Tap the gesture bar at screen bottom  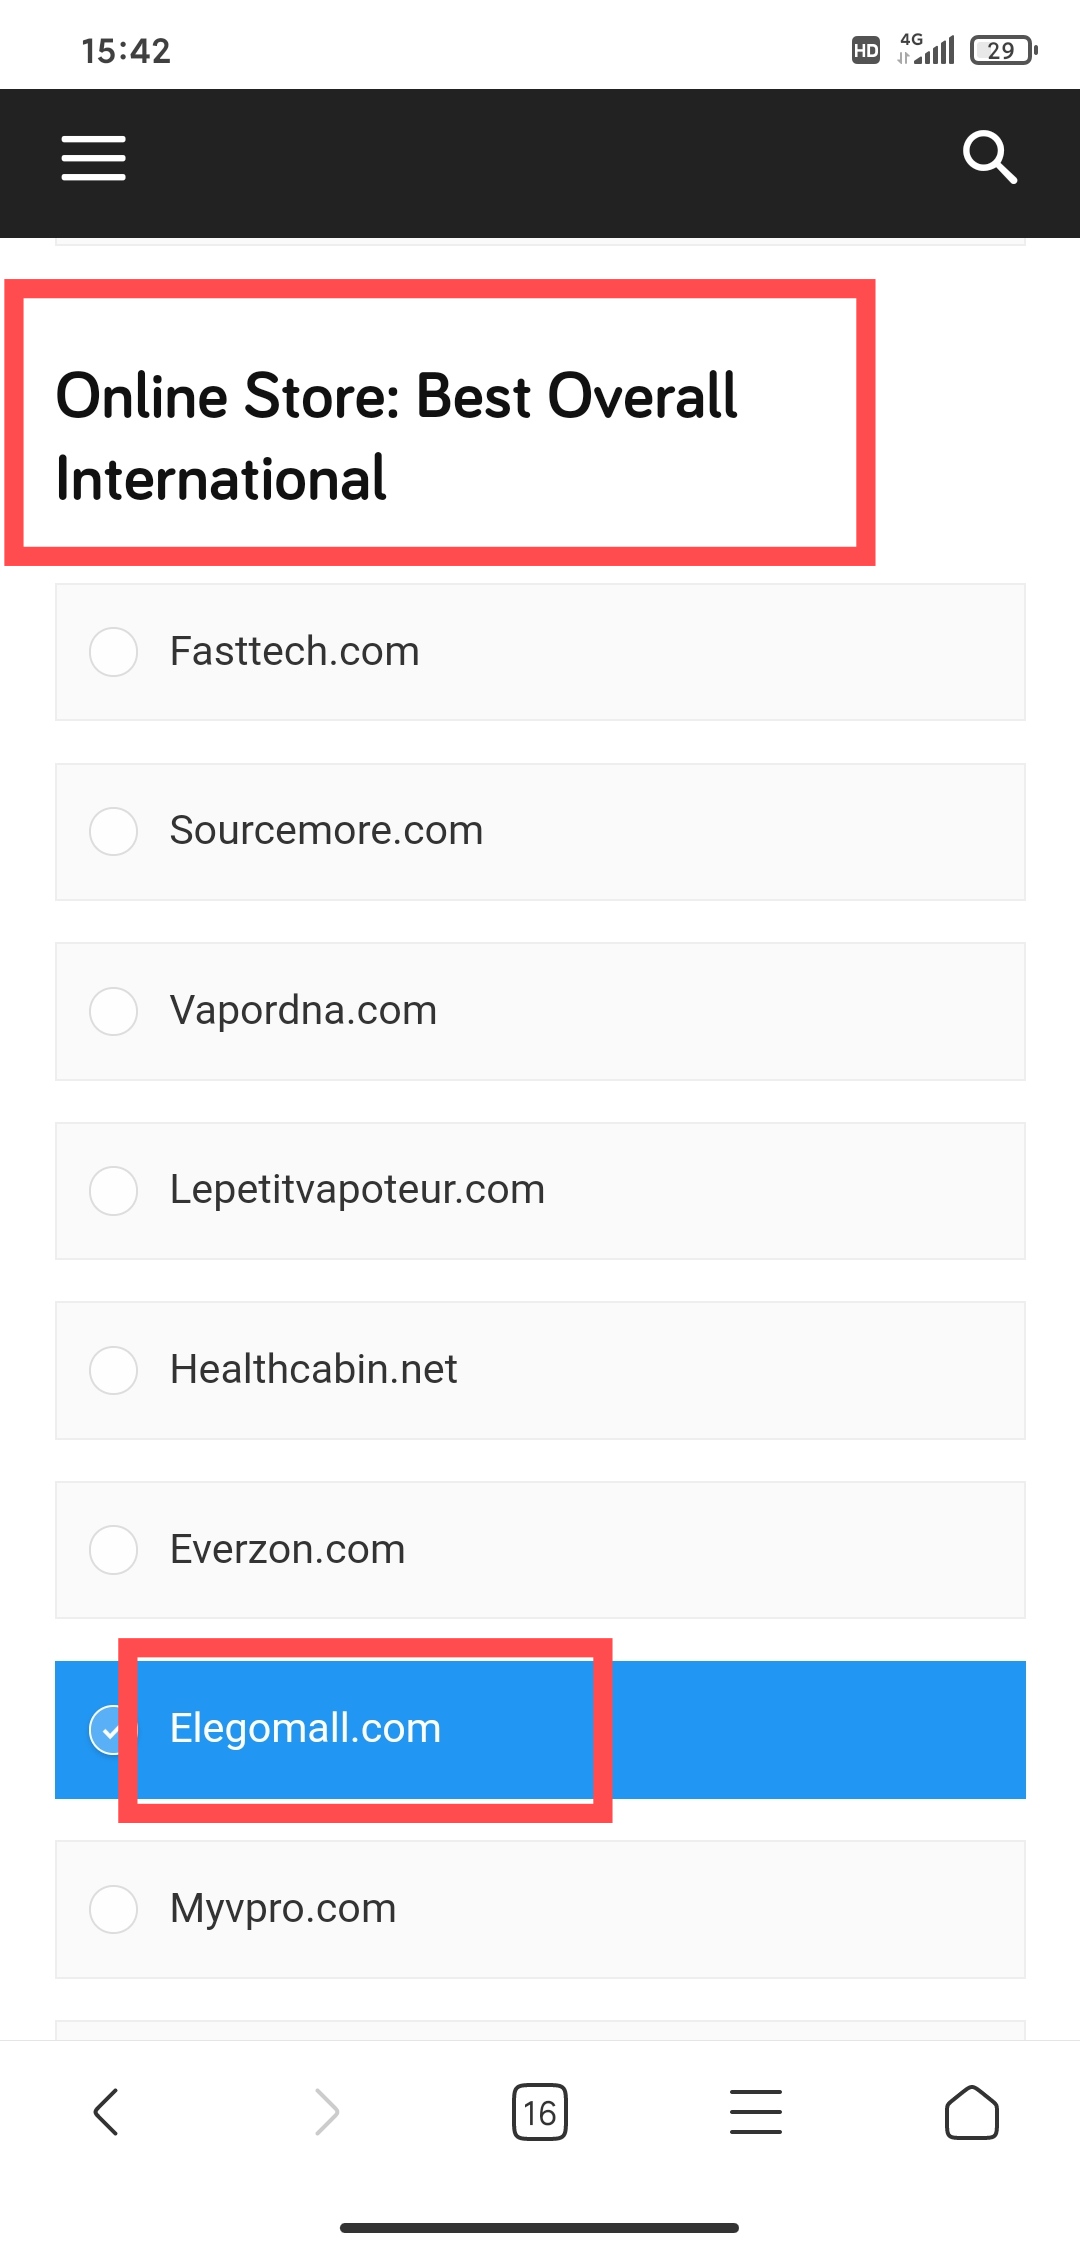(539, 2228)
